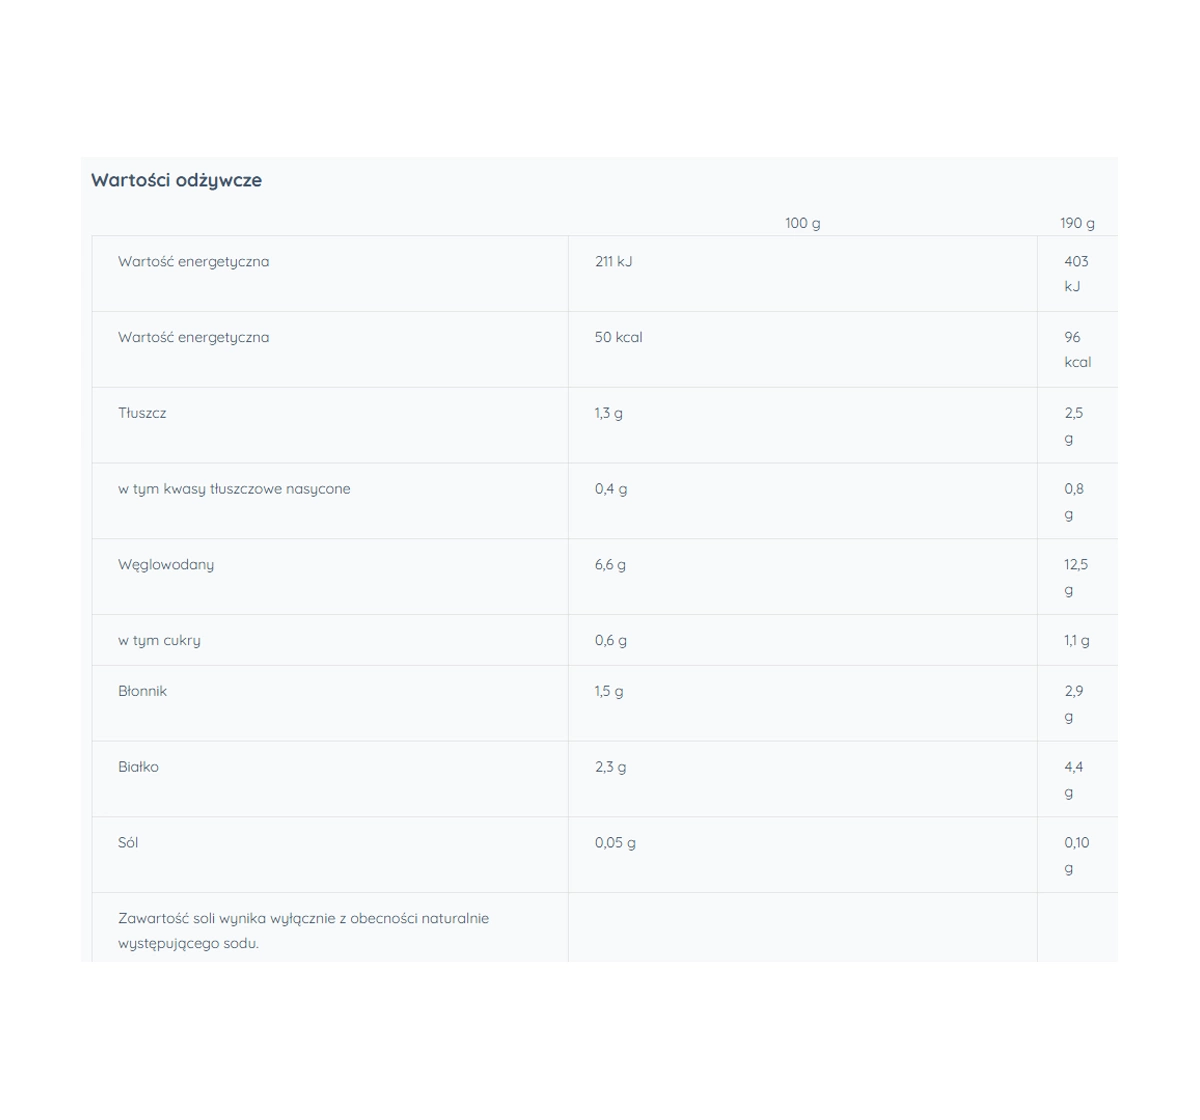Select the "190 g" column header
Screen dimensions: 1200x1120
tap(1077, 223)
